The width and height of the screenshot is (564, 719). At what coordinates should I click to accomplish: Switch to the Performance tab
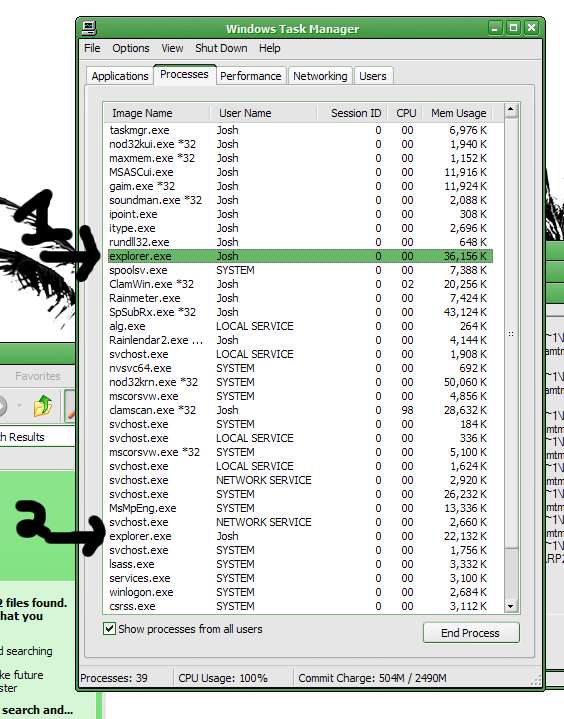(x=251, y=76)
